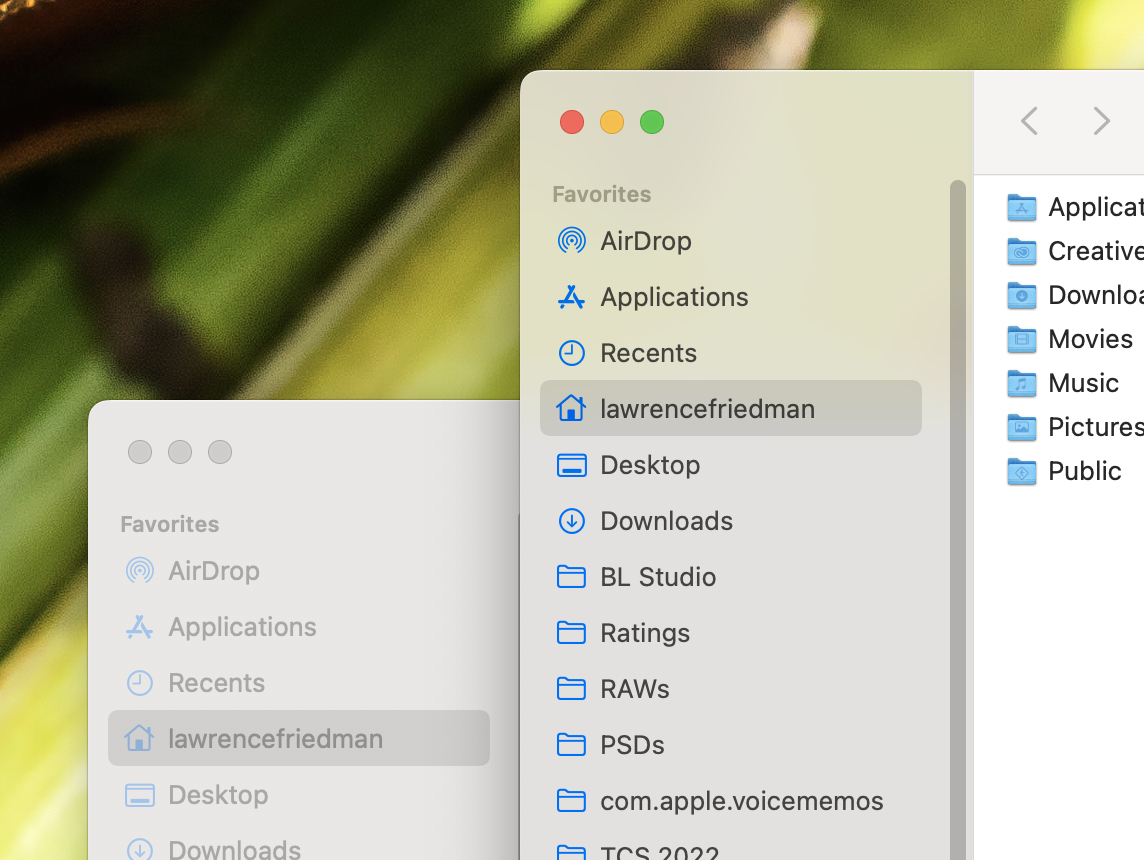Click the Favorites heading in the background window
The width and height of the screenshot is (1144, 860).
click(x=170, y=524)
